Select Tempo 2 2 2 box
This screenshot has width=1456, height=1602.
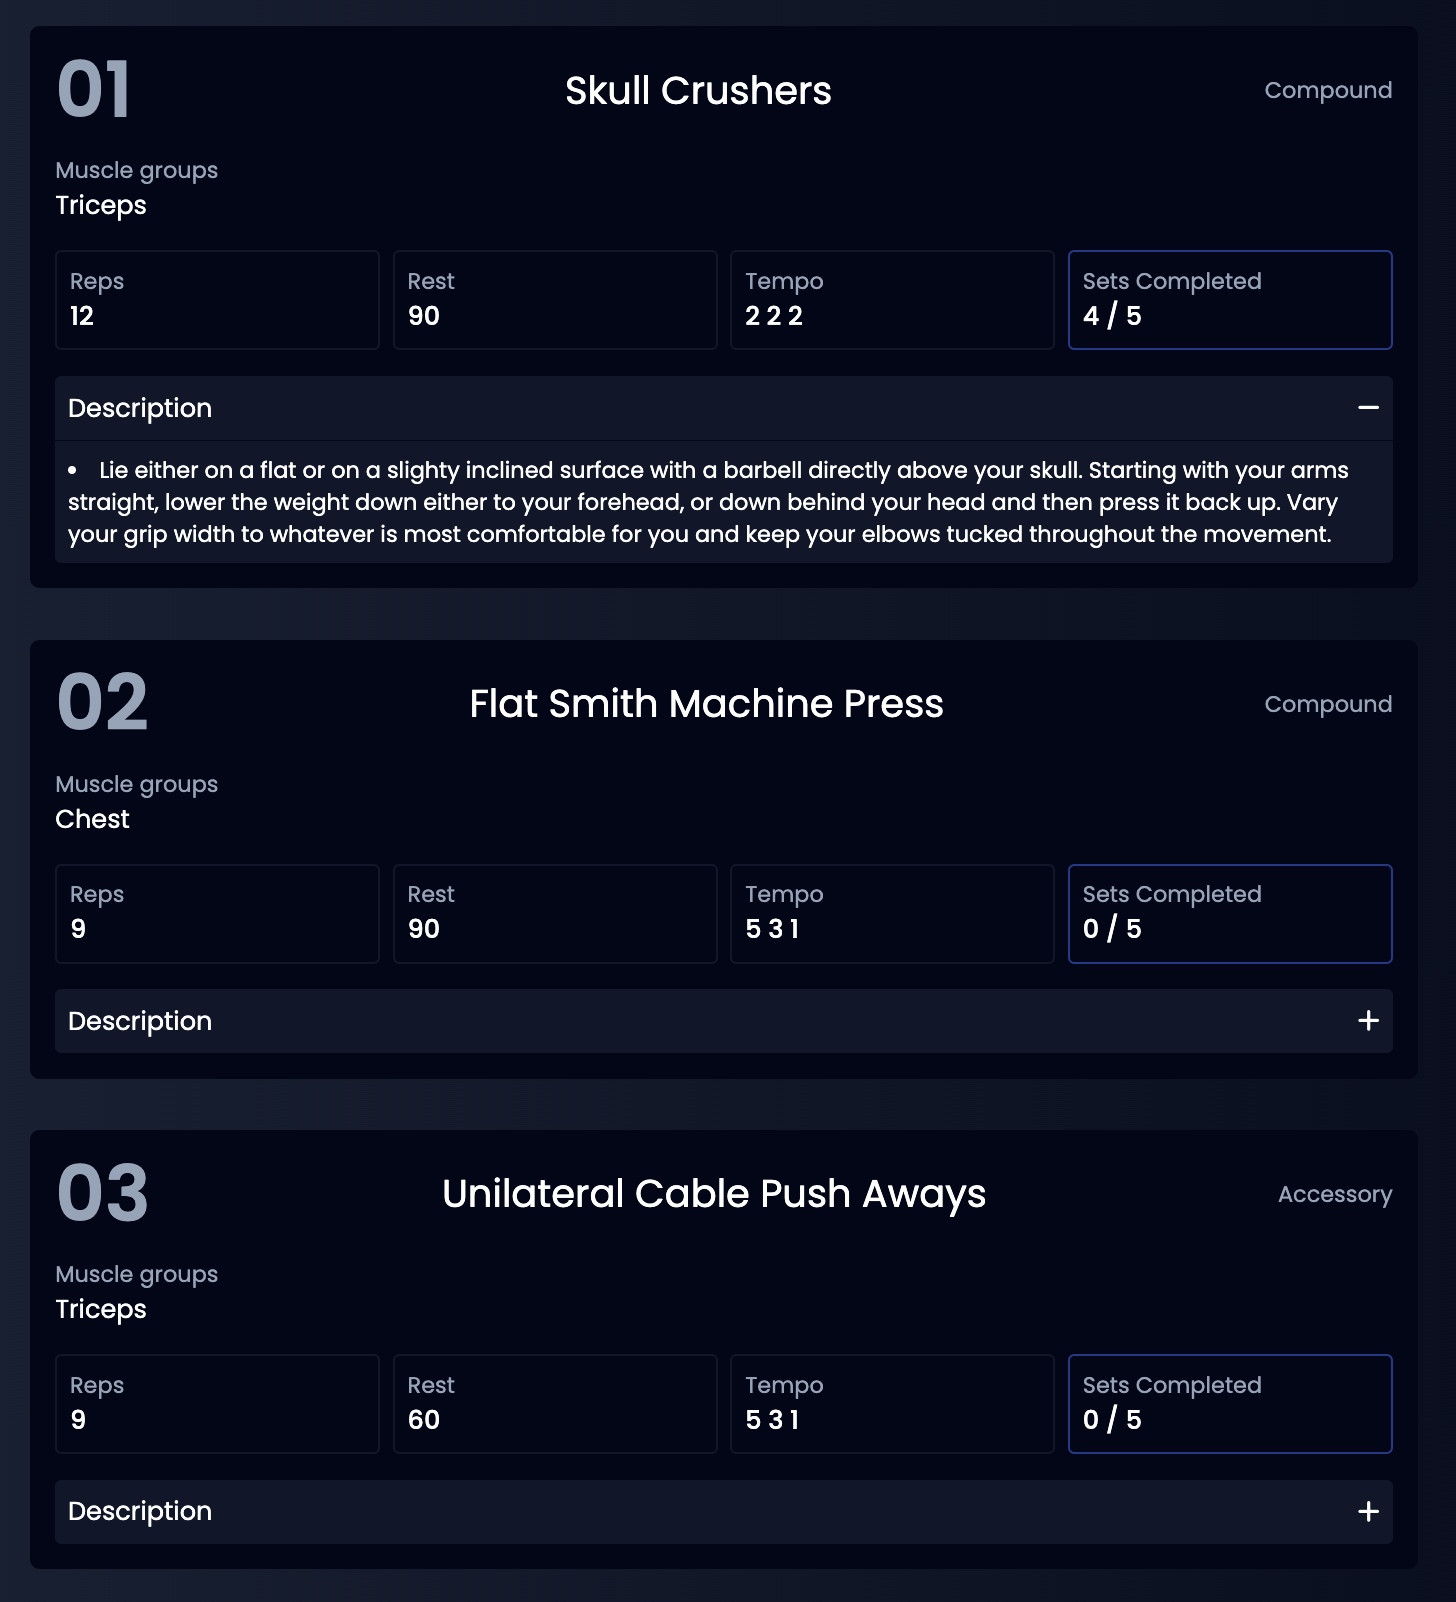[892, 300]
